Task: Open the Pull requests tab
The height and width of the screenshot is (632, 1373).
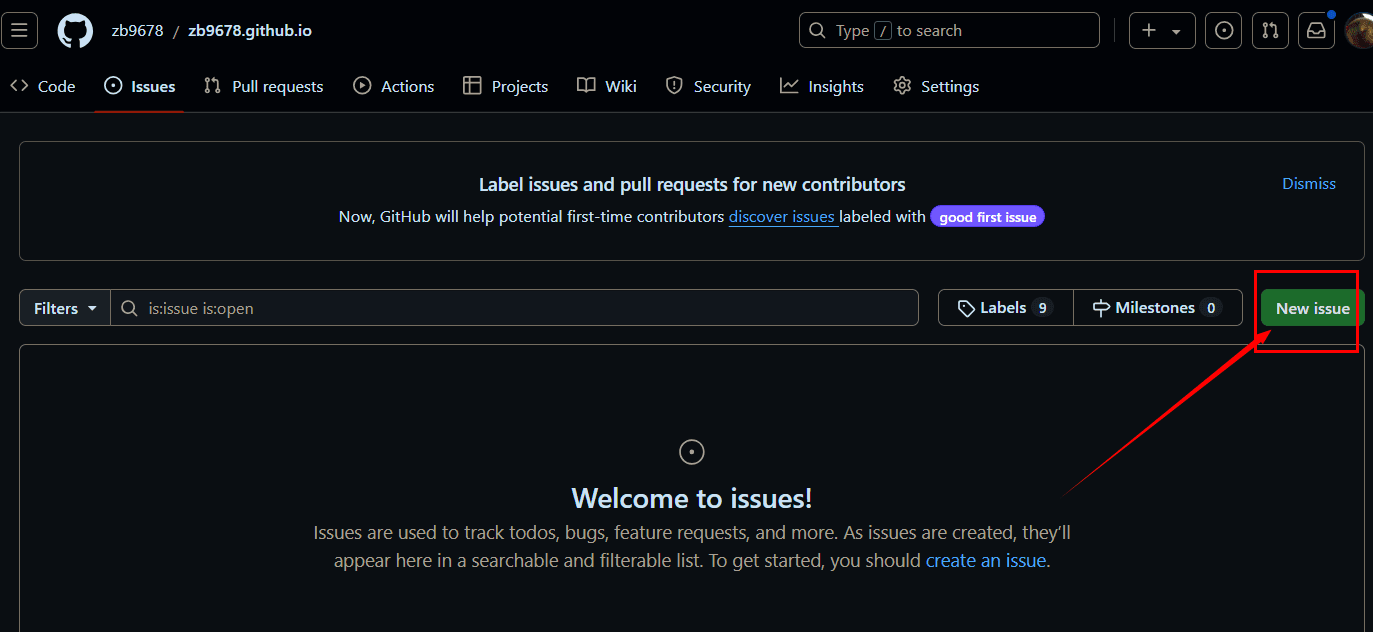Action: [x=264, y=87]
